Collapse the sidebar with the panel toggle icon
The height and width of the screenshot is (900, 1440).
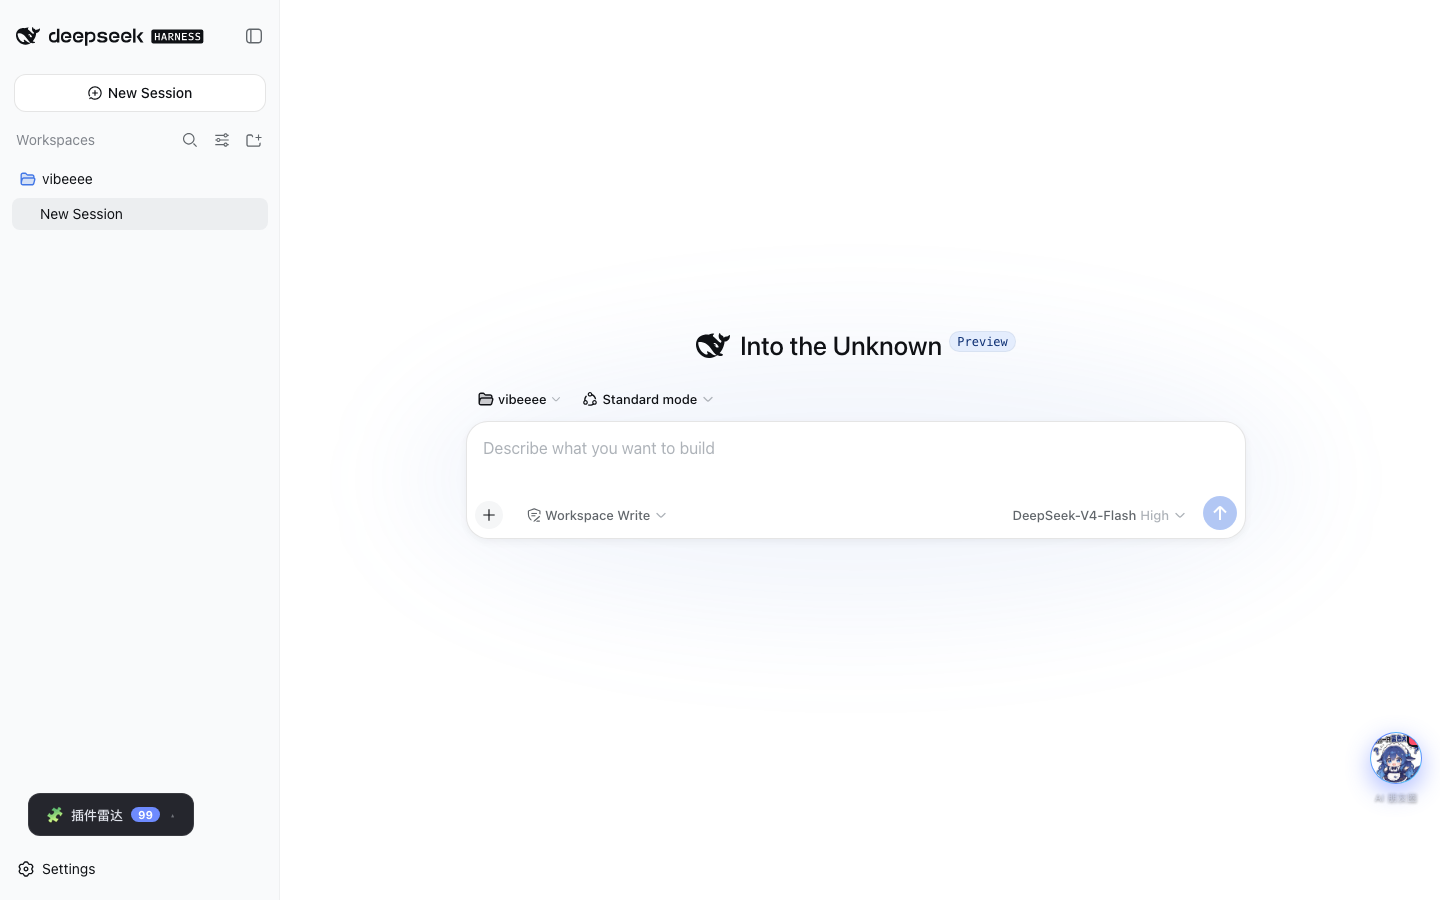tap(254, 36)
